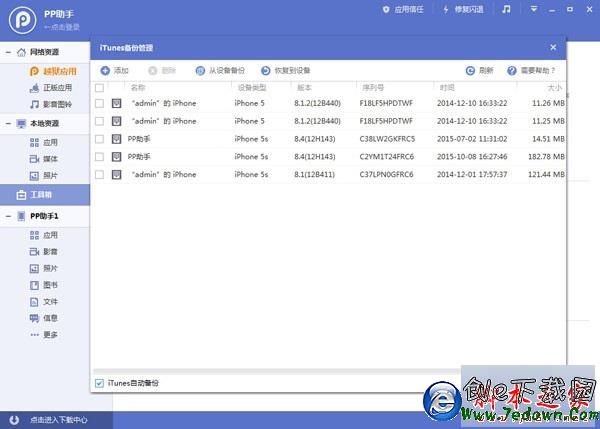Image resolution: width=600 pixels, height=429 pixels.
Task: Select serial C38LW2GKFRC5 cell
Action: [387, 139]
